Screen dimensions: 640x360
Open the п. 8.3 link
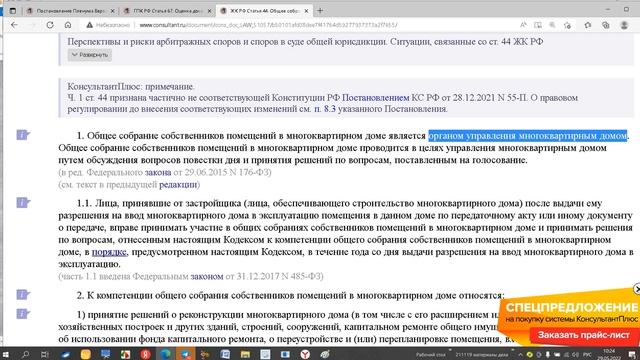(x=325, y=109)
